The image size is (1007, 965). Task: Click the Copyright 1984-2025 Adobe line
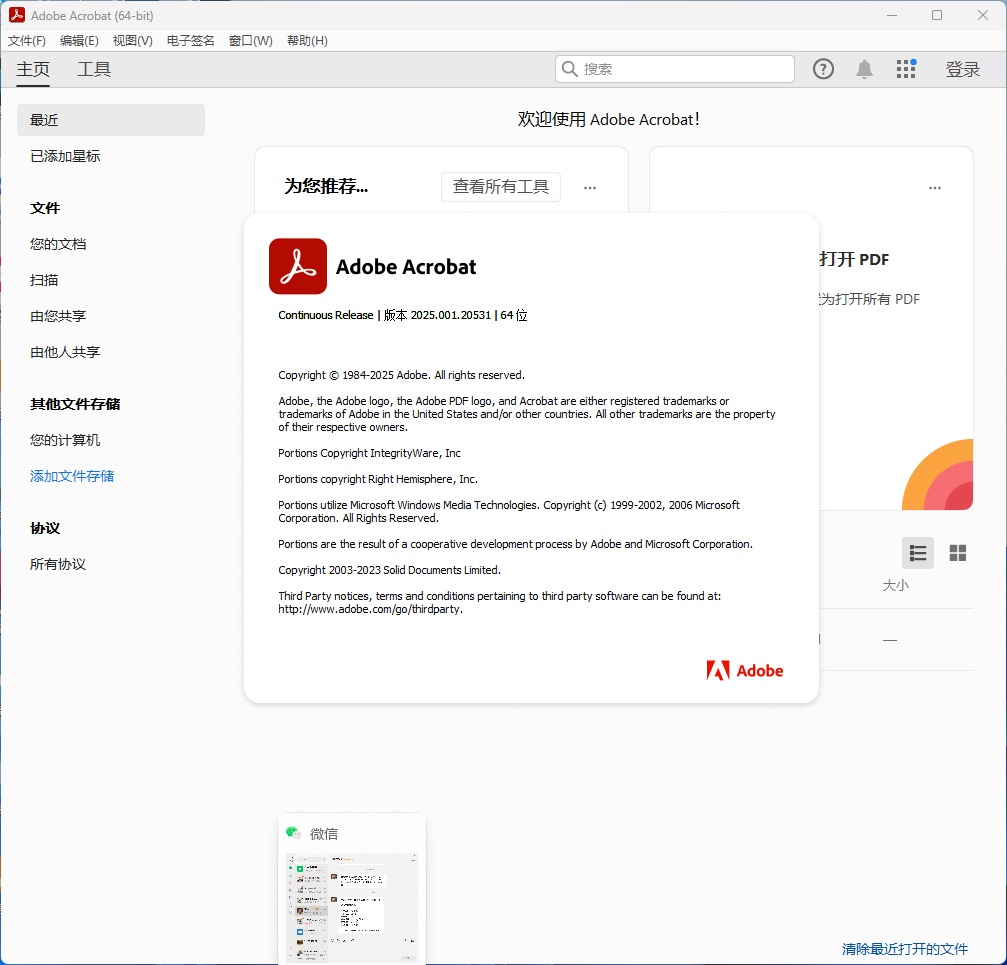[x=401, y=375]
